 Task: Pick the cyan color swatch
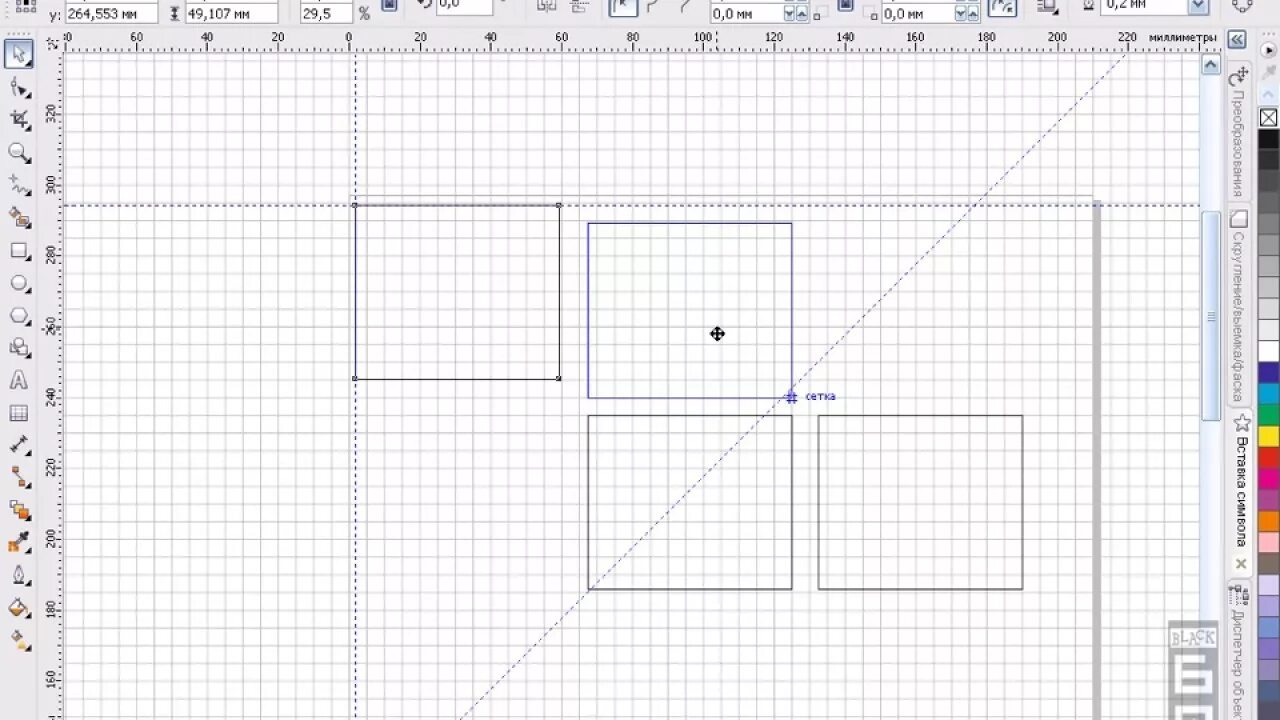[x=1268, y=394]
